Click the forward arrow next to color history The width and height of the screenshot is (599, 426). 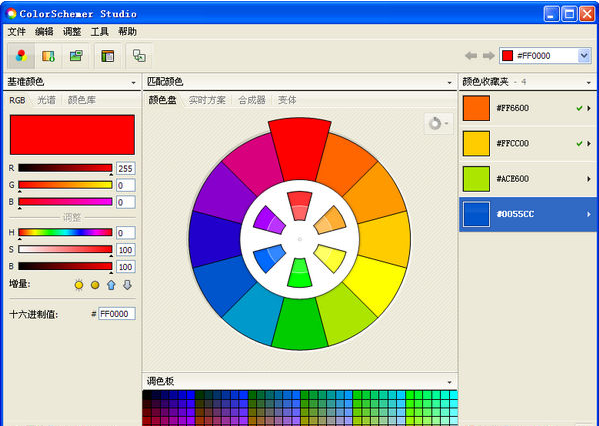point(489,56)
